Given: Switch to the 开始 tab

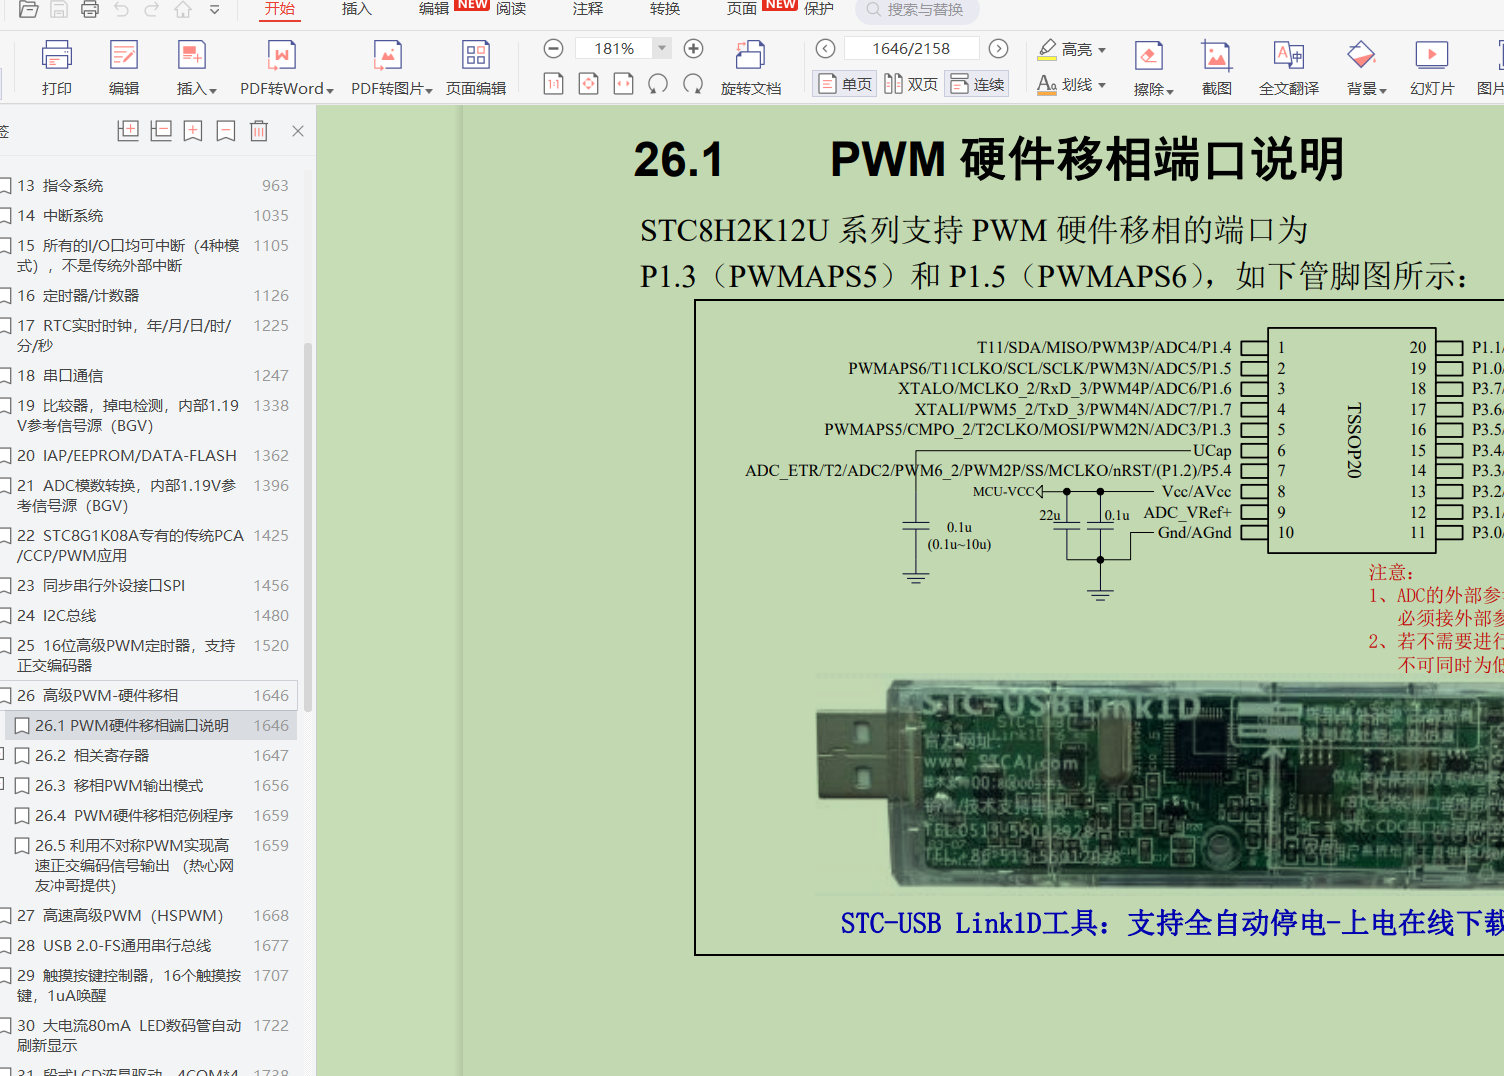Looking at the screenshot, I should [280, 9].
